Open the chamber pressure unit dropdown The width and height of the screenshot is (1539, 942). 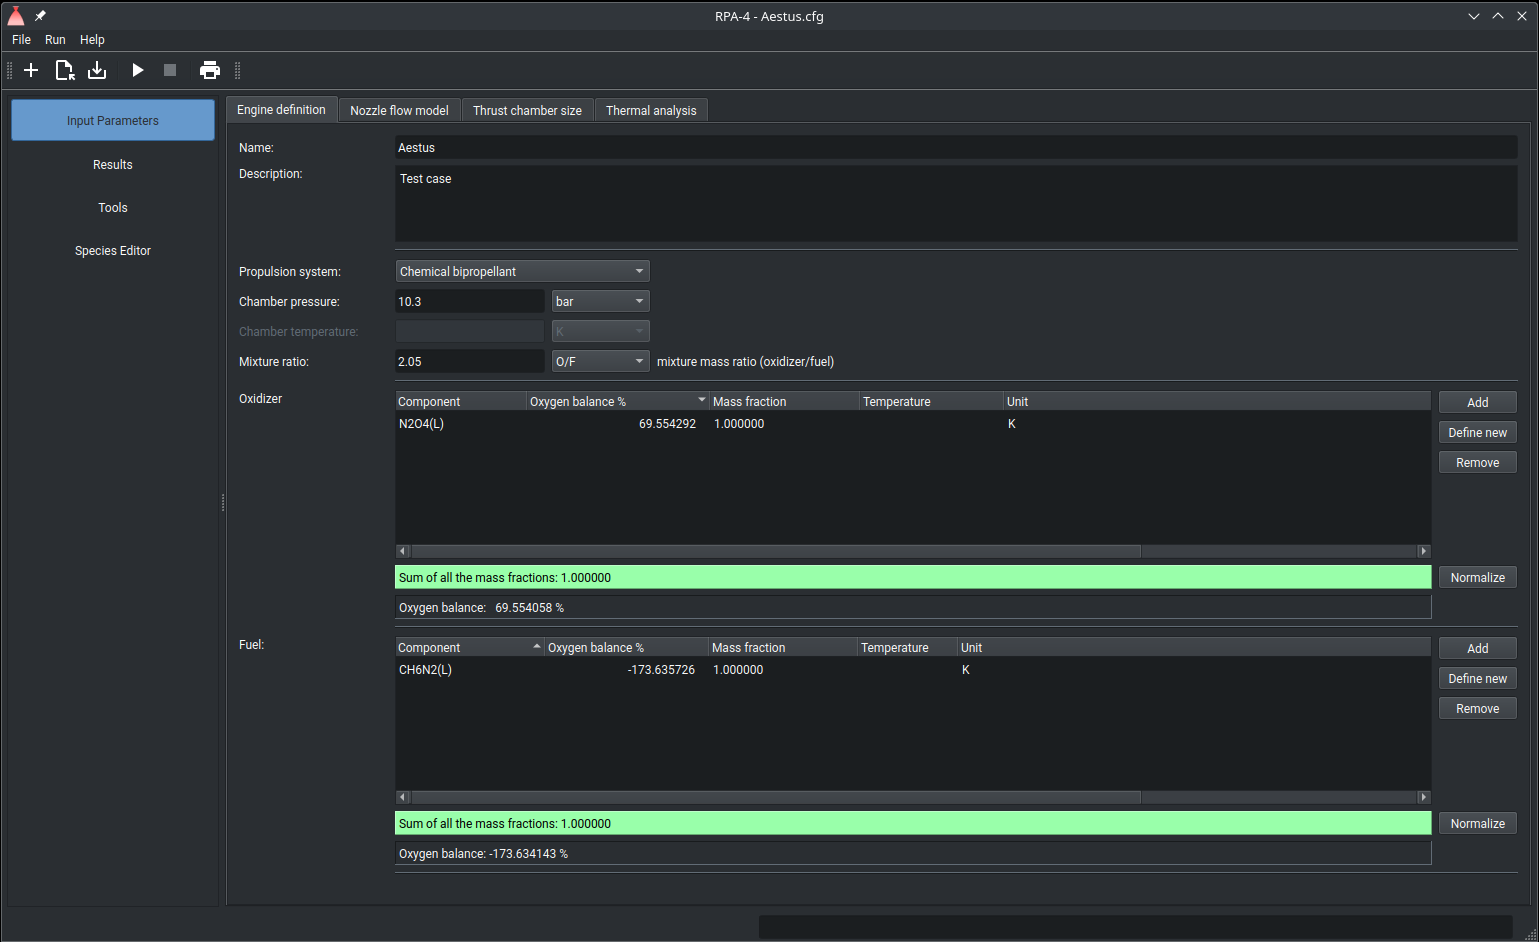click(x=600, y=302)
